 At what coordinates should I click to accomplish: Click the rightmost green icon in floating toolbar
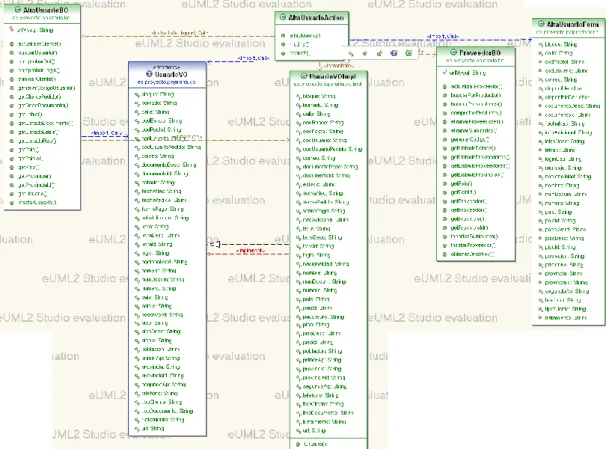(x=409, y=53)
